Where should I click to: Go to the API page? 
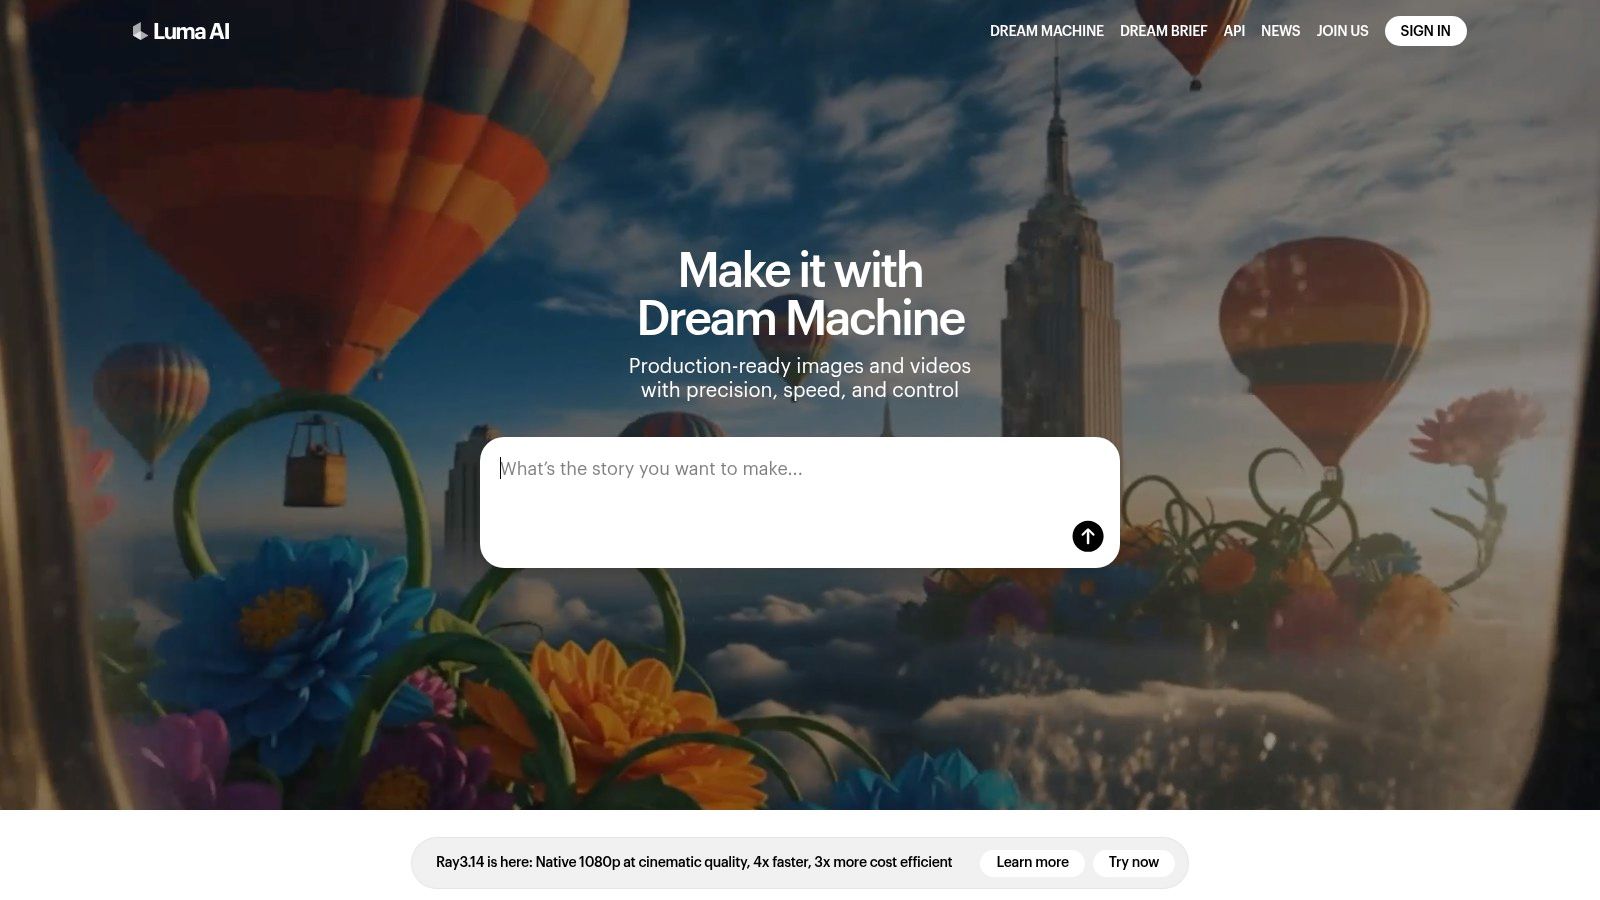point(1235,31)
